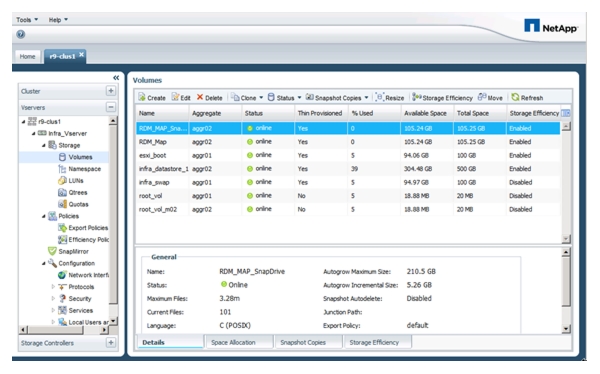Sort by the Available Space column header
The image size is (600, 374).
427,113
